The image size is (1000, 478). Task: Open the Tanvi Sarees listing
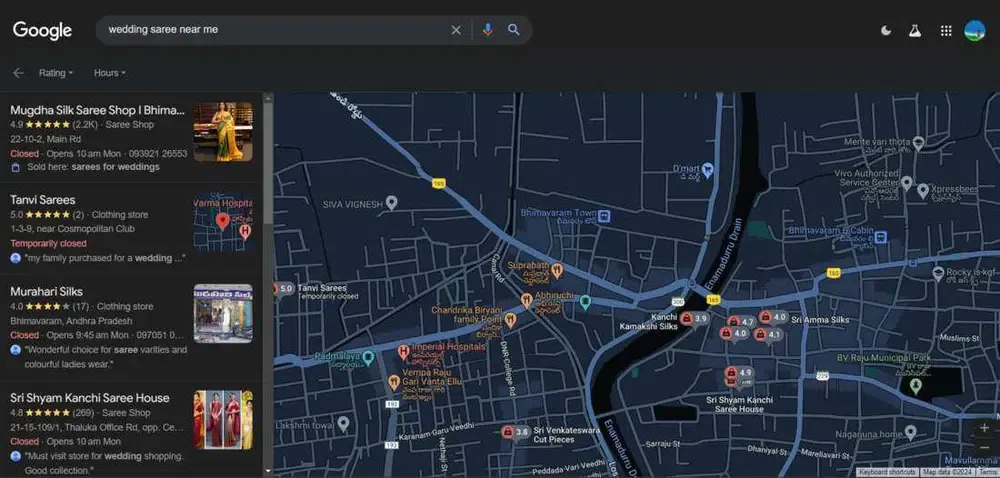[x=43, y=199]
